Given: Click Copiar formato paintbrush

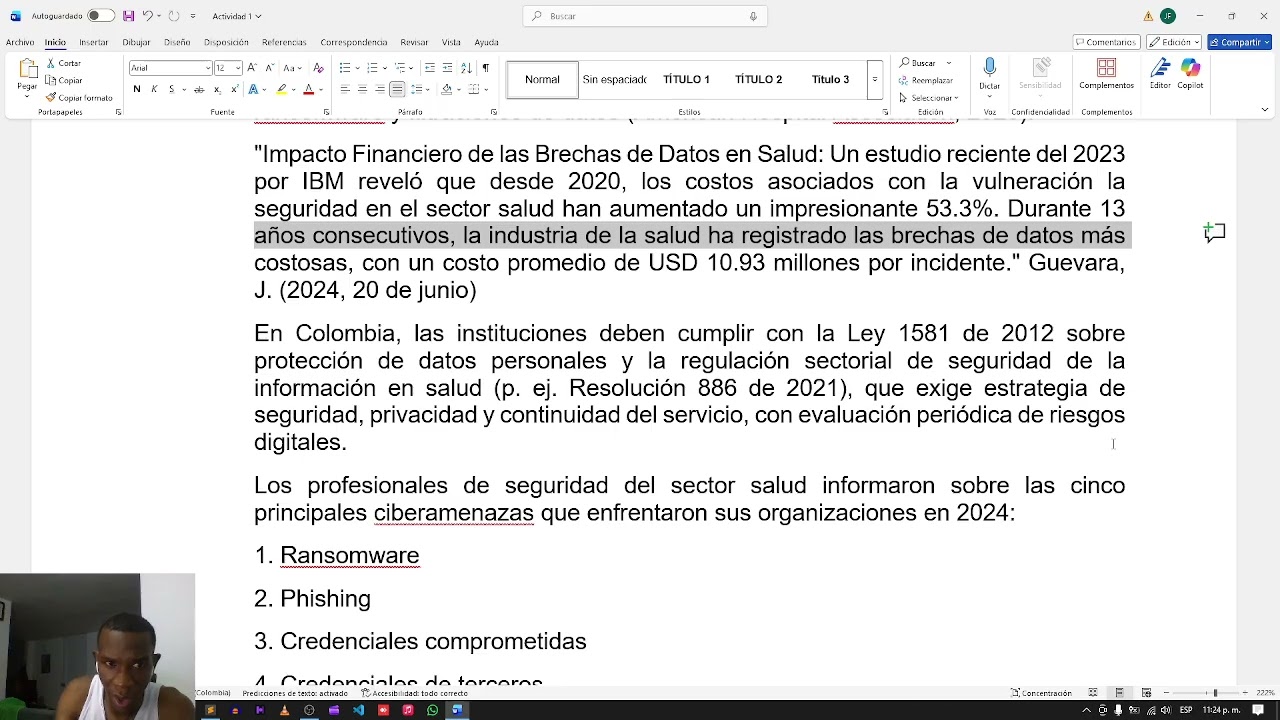Looking at the screenshot, I should pyautogui.click(x=51, y=98).
